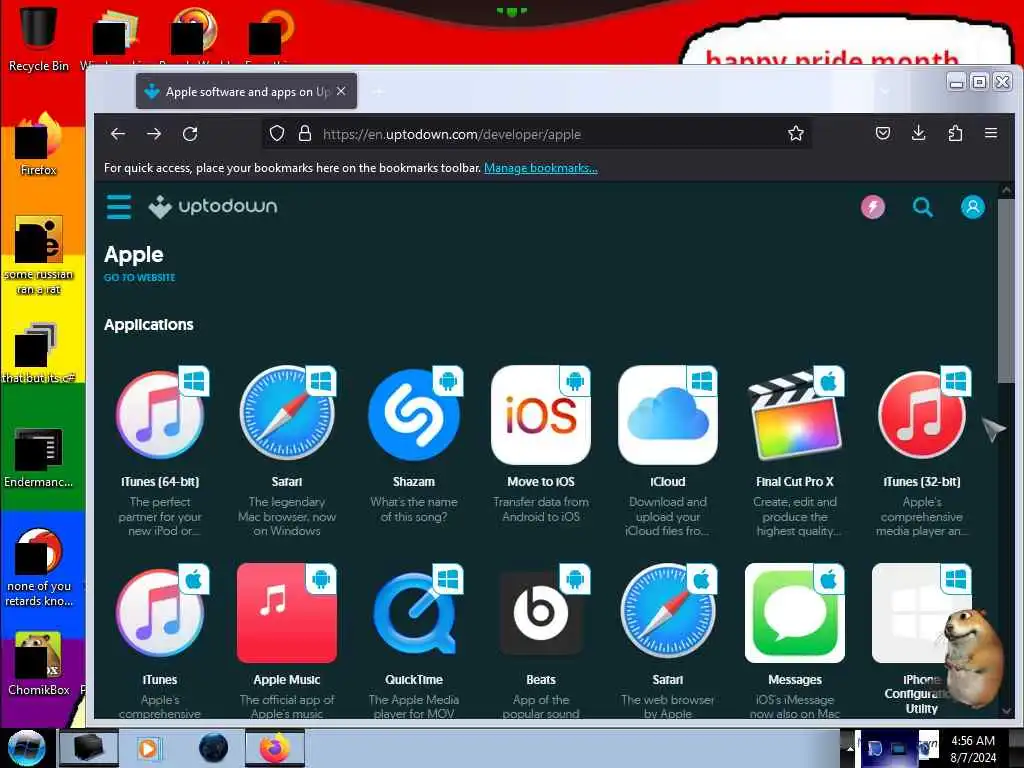Click the Messages title link

point(795,680)
